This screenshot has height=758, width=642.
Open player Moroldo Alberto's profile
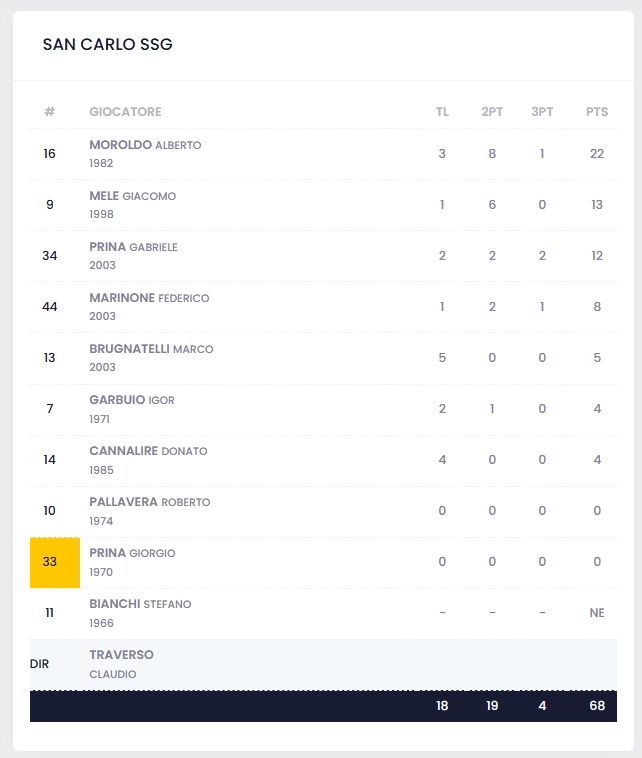(145, 145)
